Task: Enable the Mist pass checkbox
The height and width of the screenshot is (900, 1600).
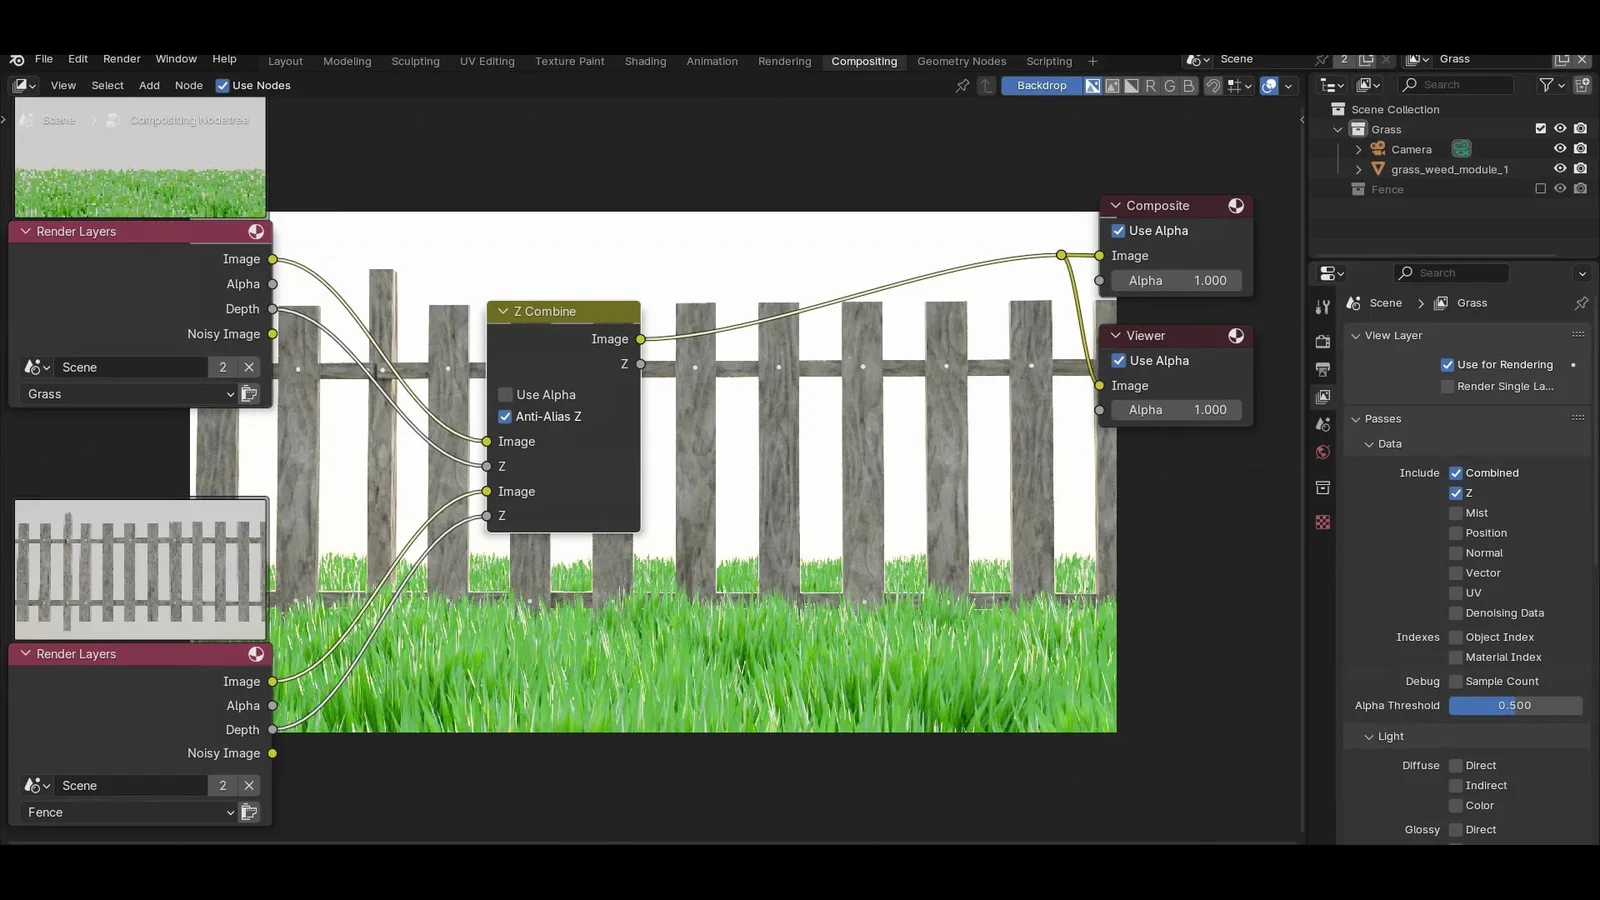Action: tap(1456, 513)
